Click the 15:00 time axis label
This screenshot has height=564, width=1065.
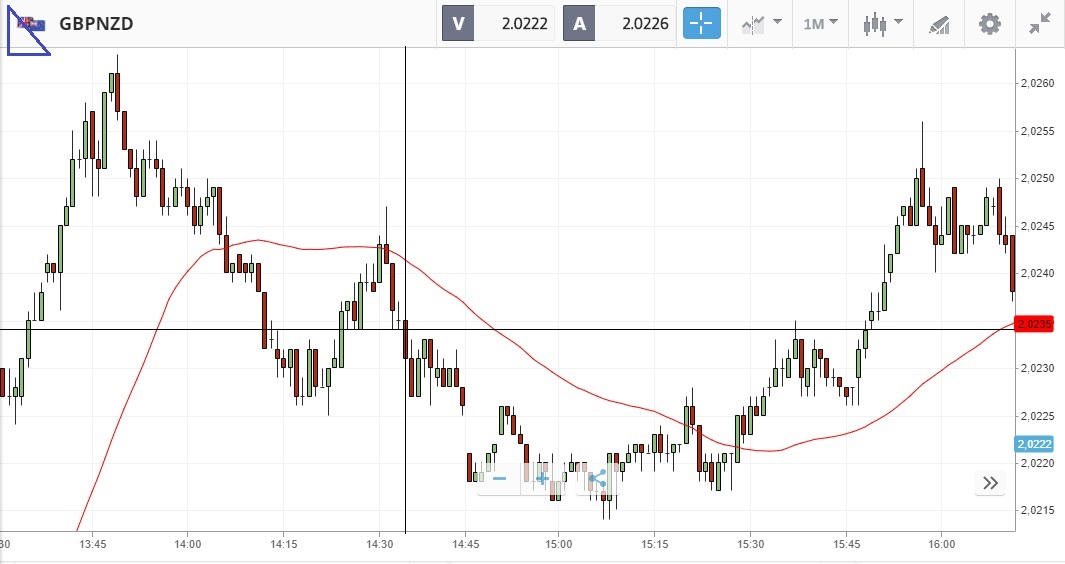(558, 545)
